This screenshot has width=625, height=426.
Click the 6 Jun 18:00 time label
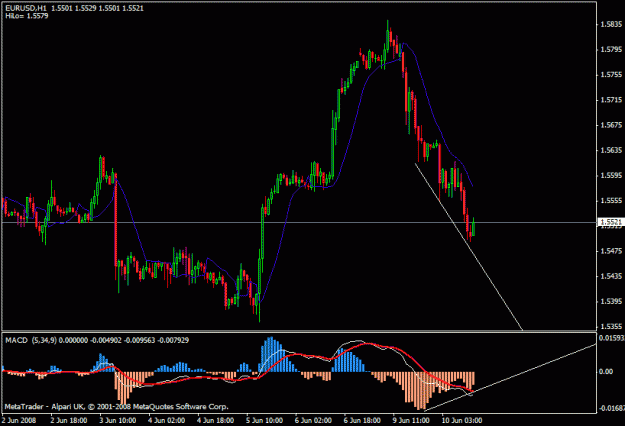(x=363, y=420)
